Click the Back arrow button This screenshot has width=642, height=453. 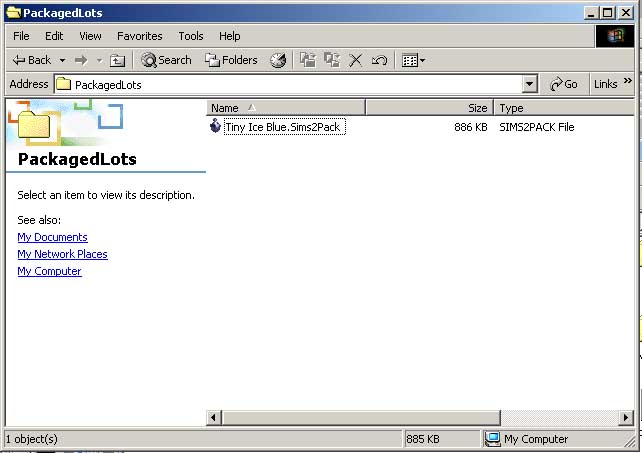[x=32, y=60]
